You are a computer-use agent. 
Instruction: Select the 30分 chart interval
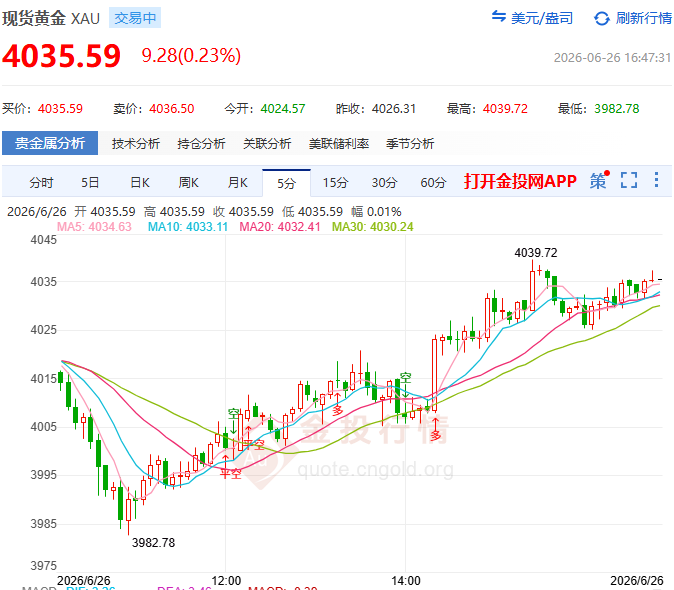[x=384, y=183]
